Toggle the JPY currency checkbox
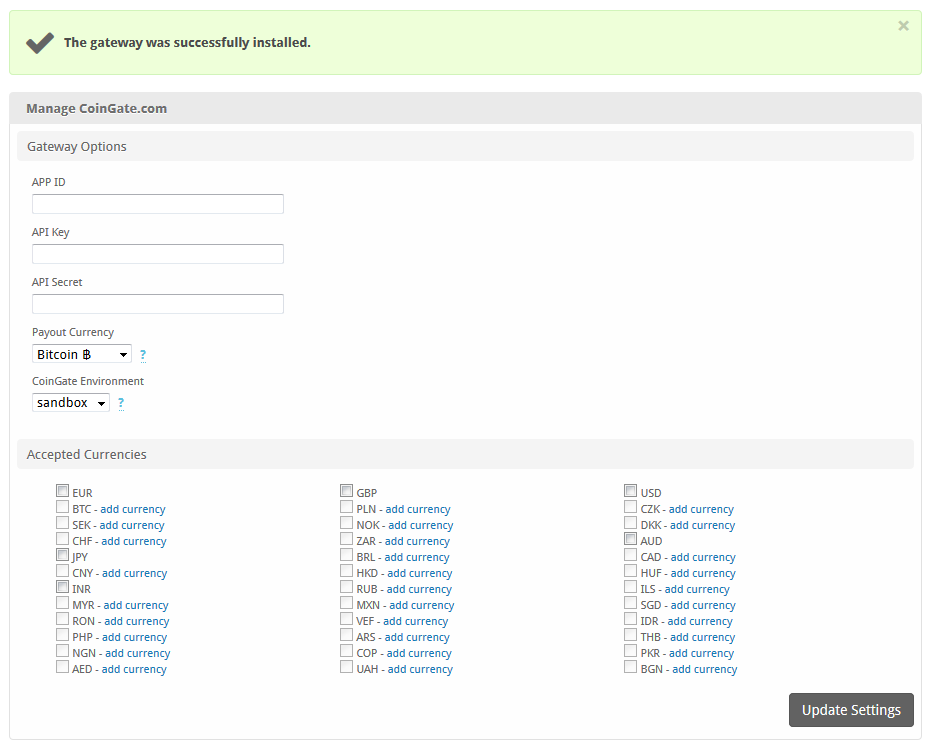The width and height of the screenshot is (930, 751). pos(63,555)
